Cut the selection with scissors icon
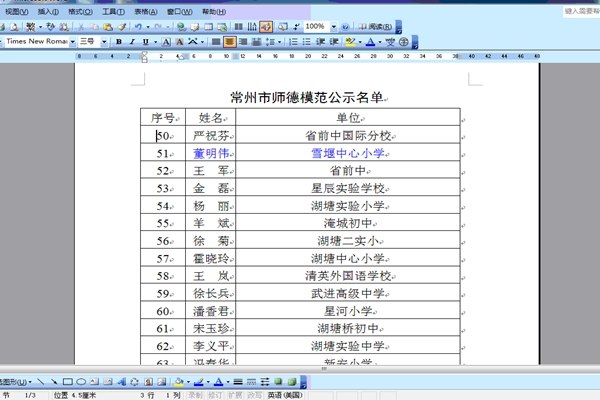The width and height of the screenshot is (600, 400). coord(81,27)
